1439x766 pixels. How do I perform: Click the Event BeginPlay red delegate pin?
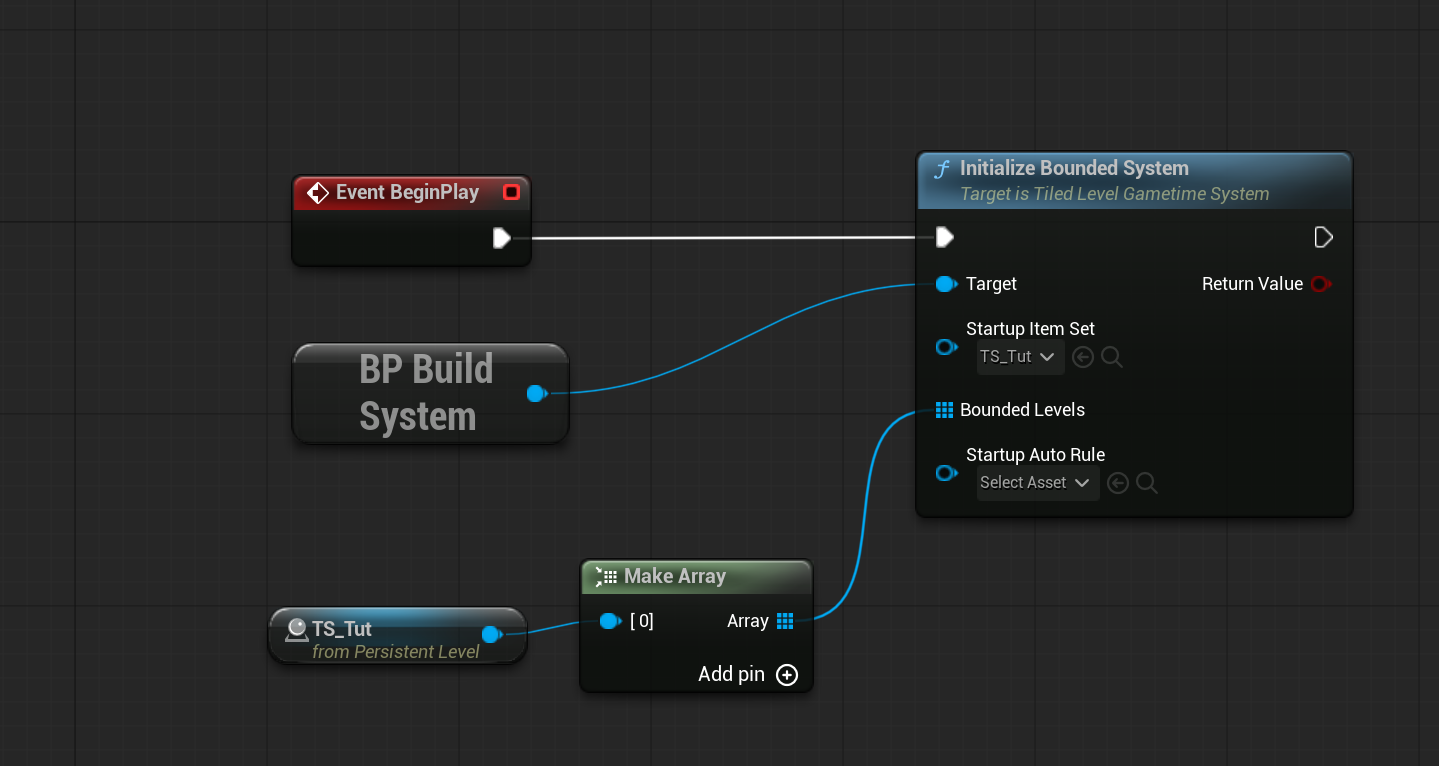click(511, 192)
